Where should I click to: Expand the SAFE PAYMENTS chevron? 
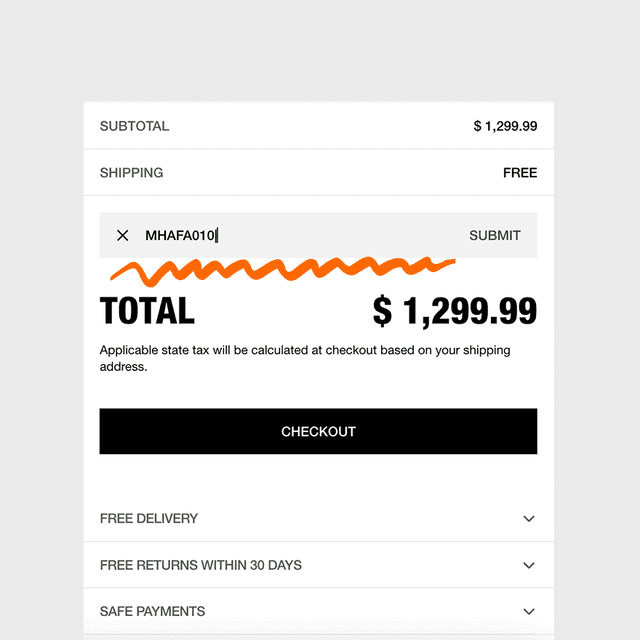529,611
